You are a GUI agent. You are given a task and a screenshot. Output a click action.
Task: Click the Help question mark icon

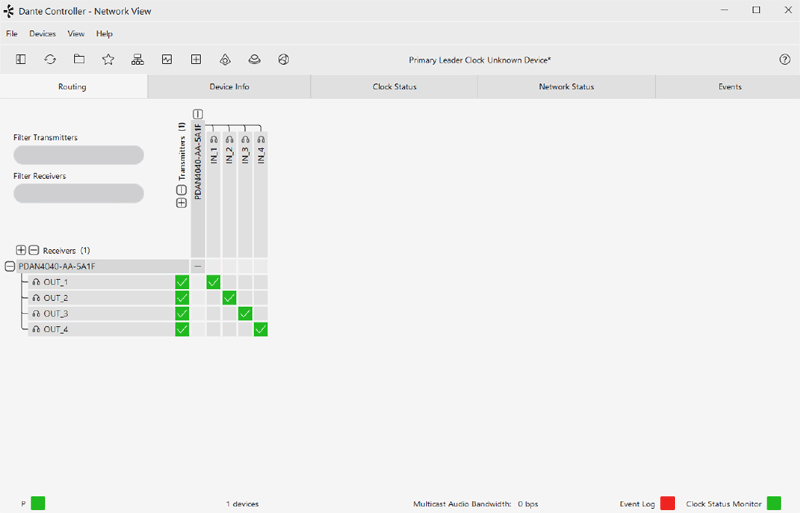coord(785,60)
